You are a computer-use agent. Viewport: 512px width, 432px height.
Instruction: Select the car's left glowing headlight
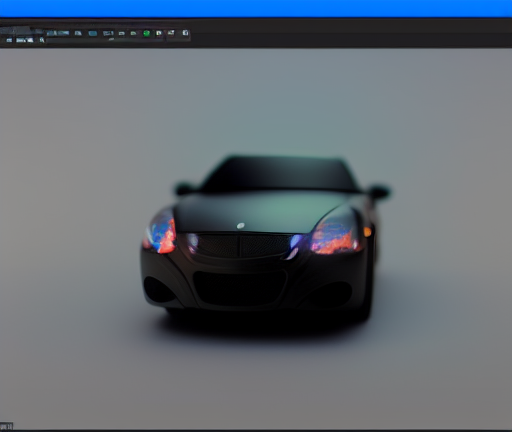tap(161, 232)
